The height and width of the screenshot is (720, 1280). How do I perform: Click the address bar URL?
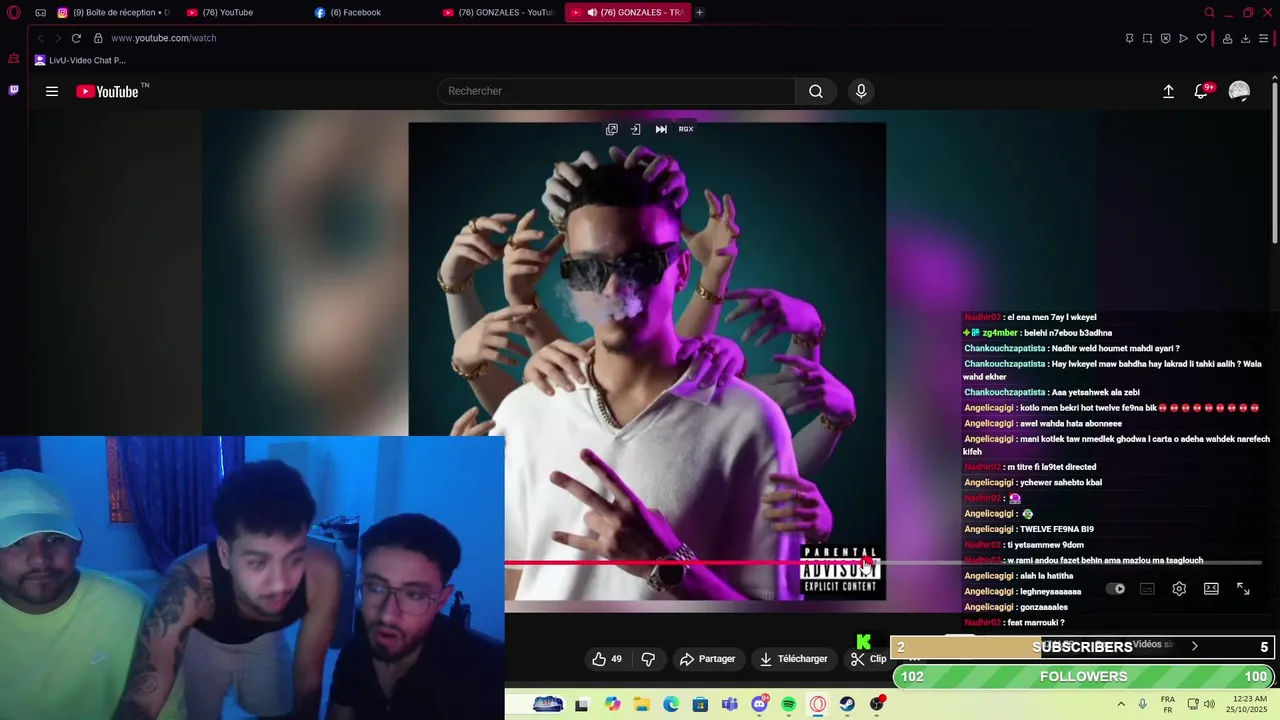pos(164,38)
